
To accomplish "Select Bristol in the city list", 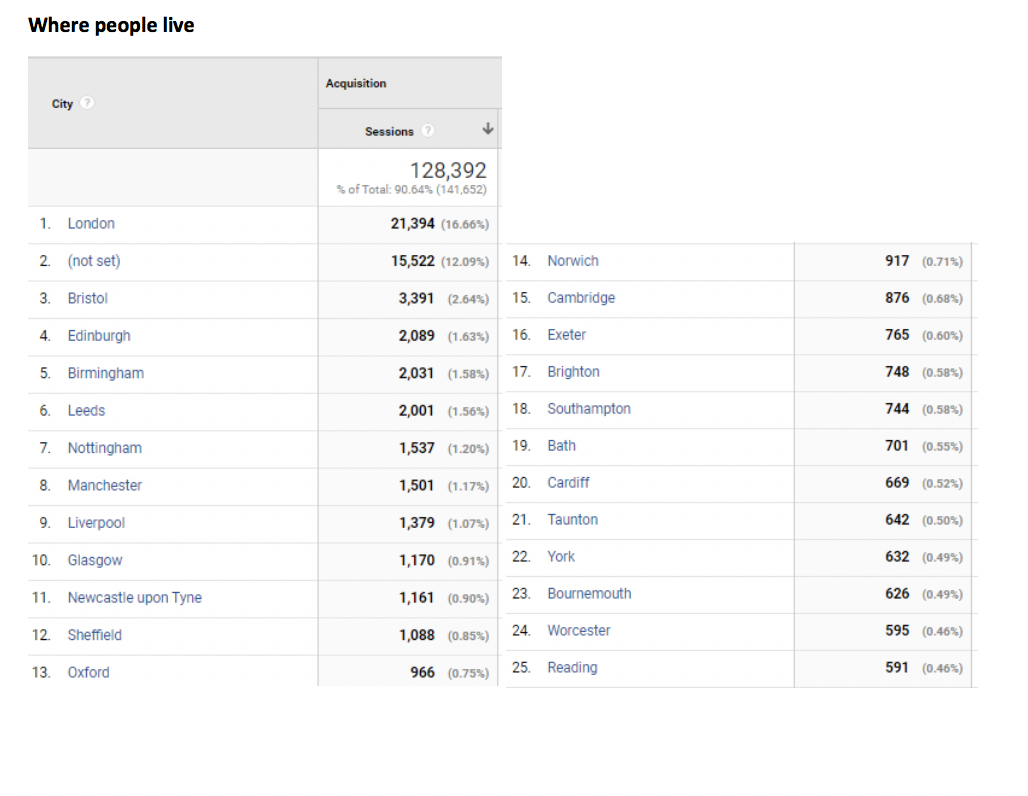I will [88, 299].
